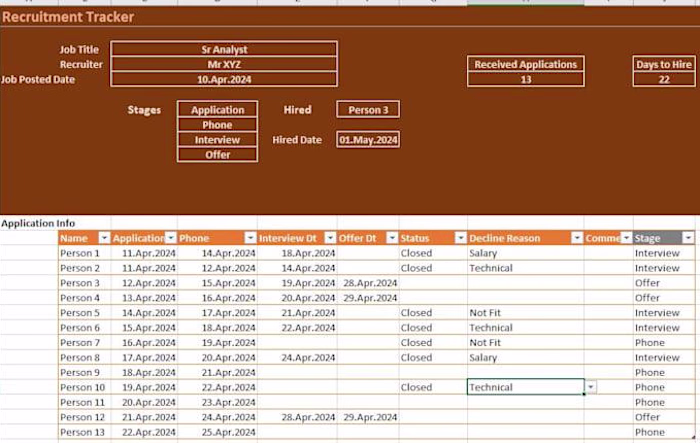Select the Application stage cell
This screenshot has height=443, width=700.
click(x=217, y=109)
